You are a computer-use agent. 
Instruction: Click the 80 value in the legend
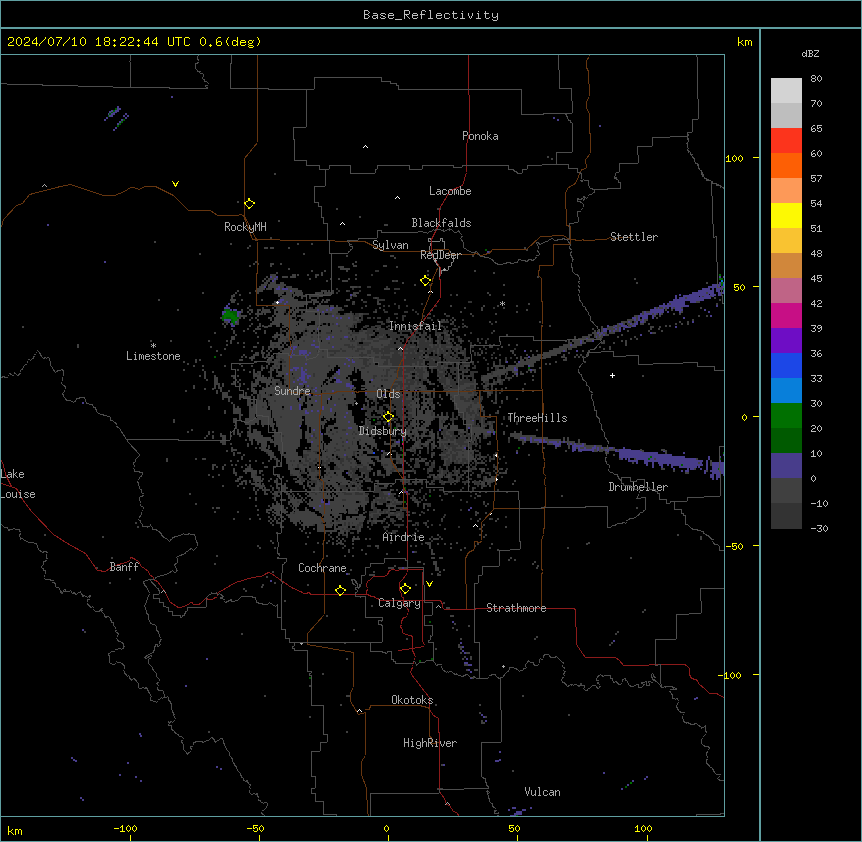(816, 79)
